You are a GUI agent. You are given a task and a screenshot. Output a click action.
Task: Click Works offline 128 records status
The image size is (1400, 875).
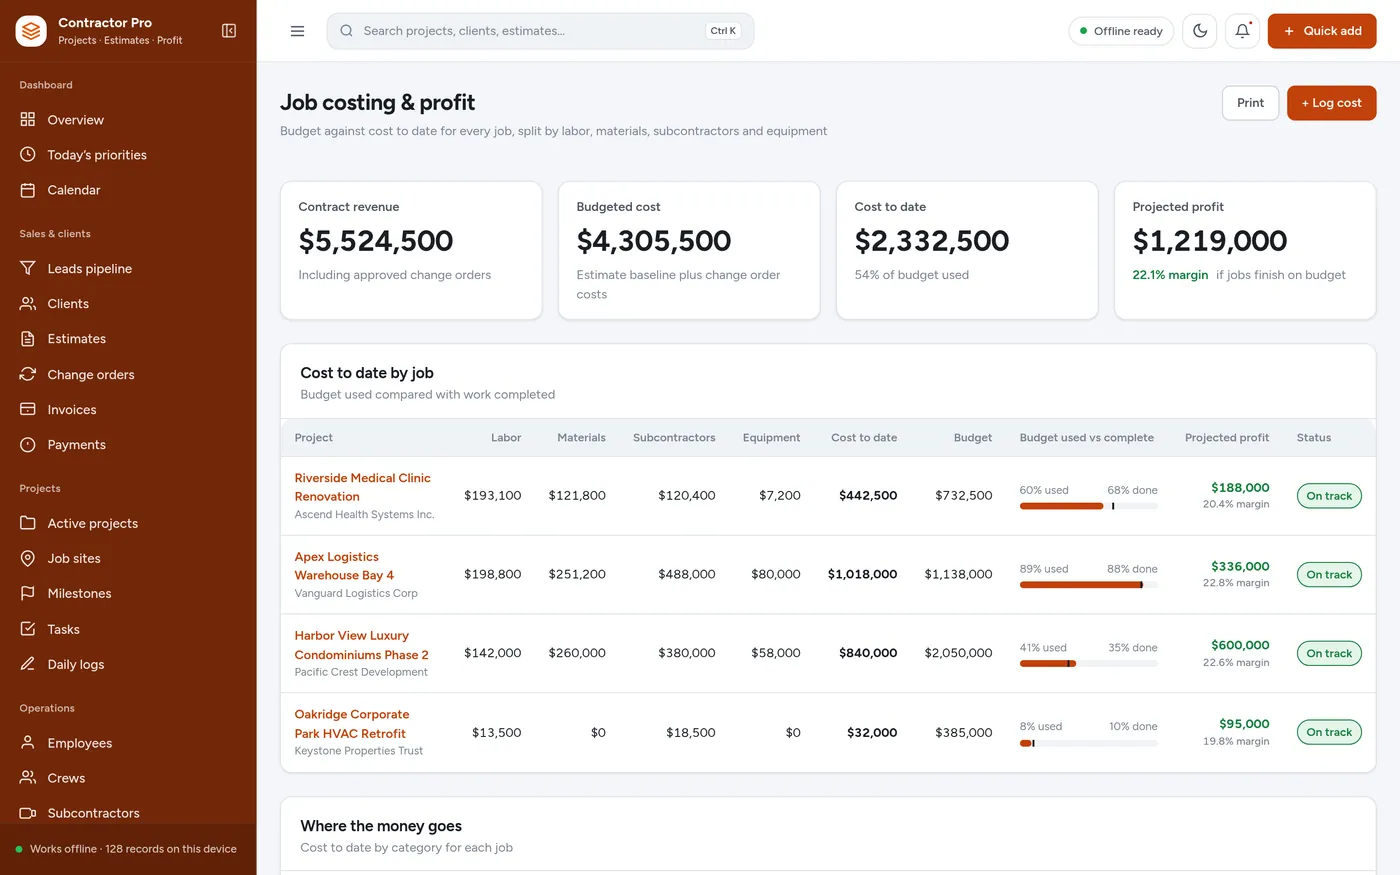click(128, 849)
